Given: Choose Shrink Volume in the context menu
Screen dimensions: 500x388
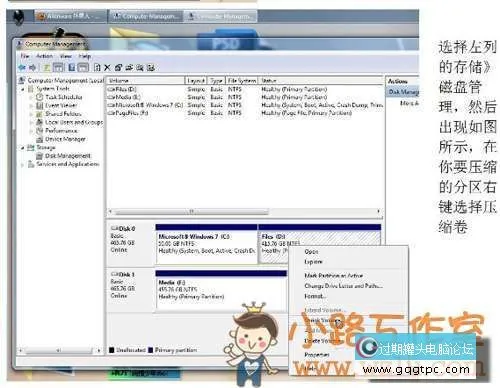Looking at the screenshot, I should pyautogui.click(x=322, y=320).
